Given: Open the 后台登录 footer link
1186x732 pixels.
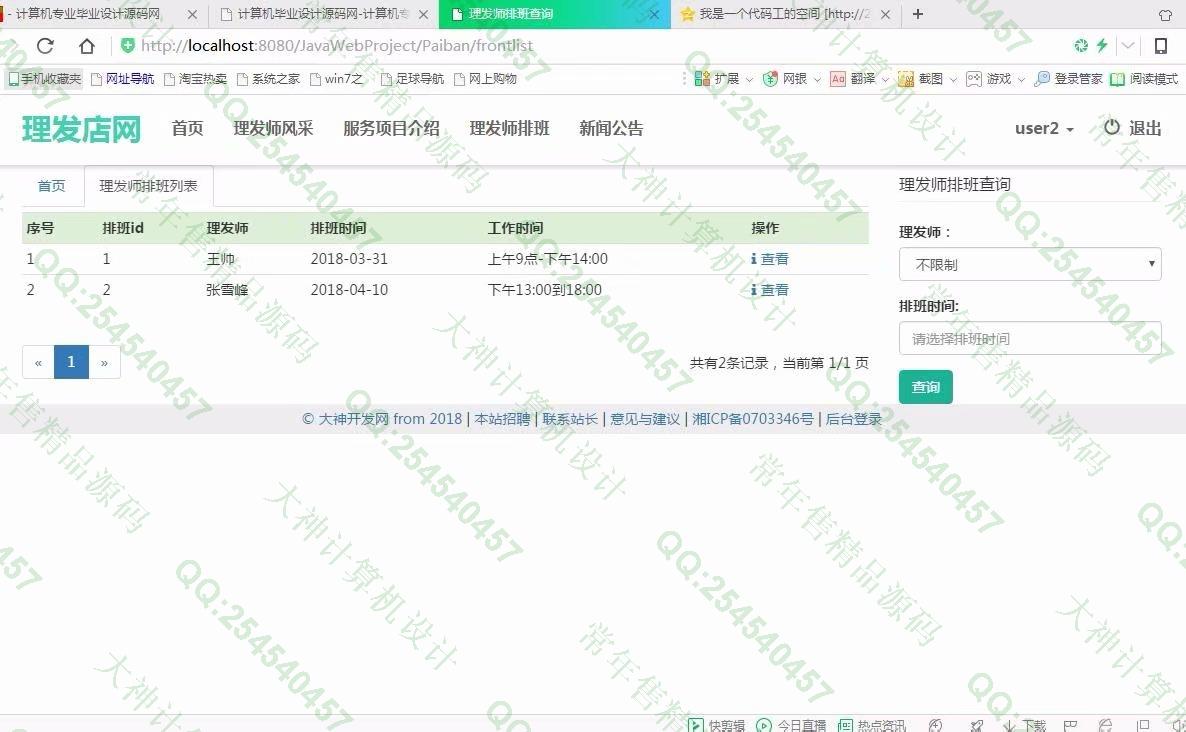Looking at the screenshot, I should pyautogui.click(x=853, y=419).
